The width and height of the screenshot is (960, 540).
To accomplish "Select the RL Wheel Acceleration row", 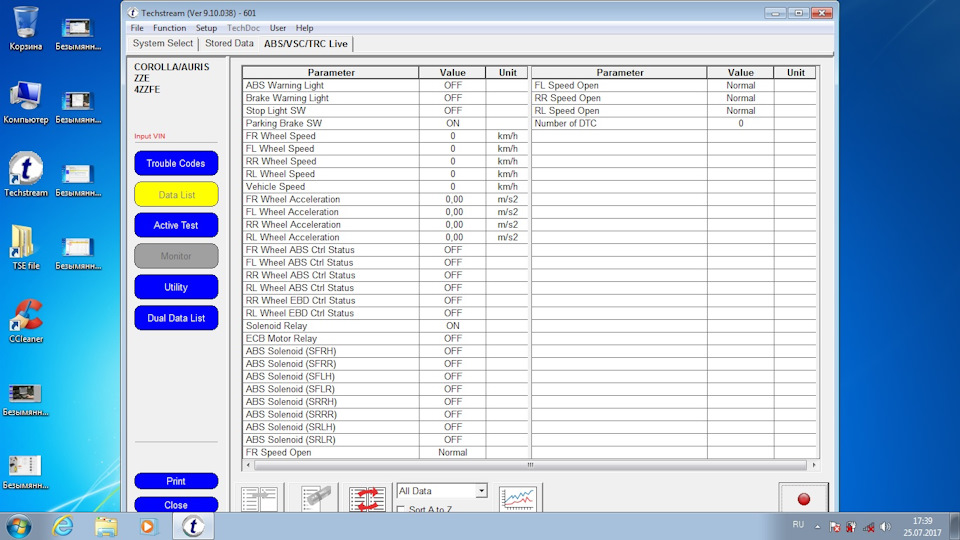I will pos(385,238).
